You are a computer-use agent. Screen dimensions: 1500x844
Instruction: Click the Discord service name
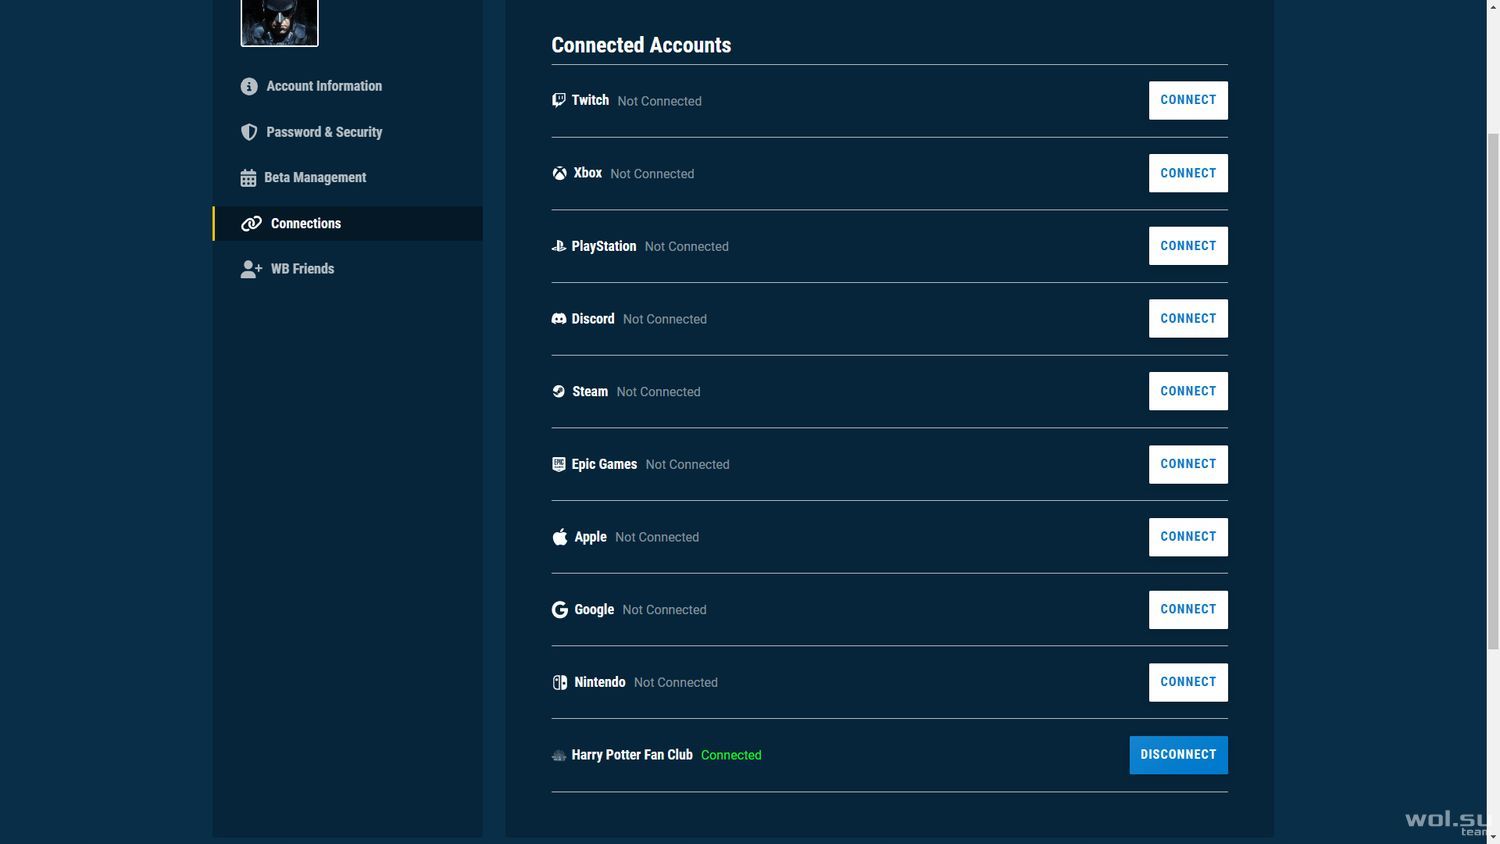593,319
